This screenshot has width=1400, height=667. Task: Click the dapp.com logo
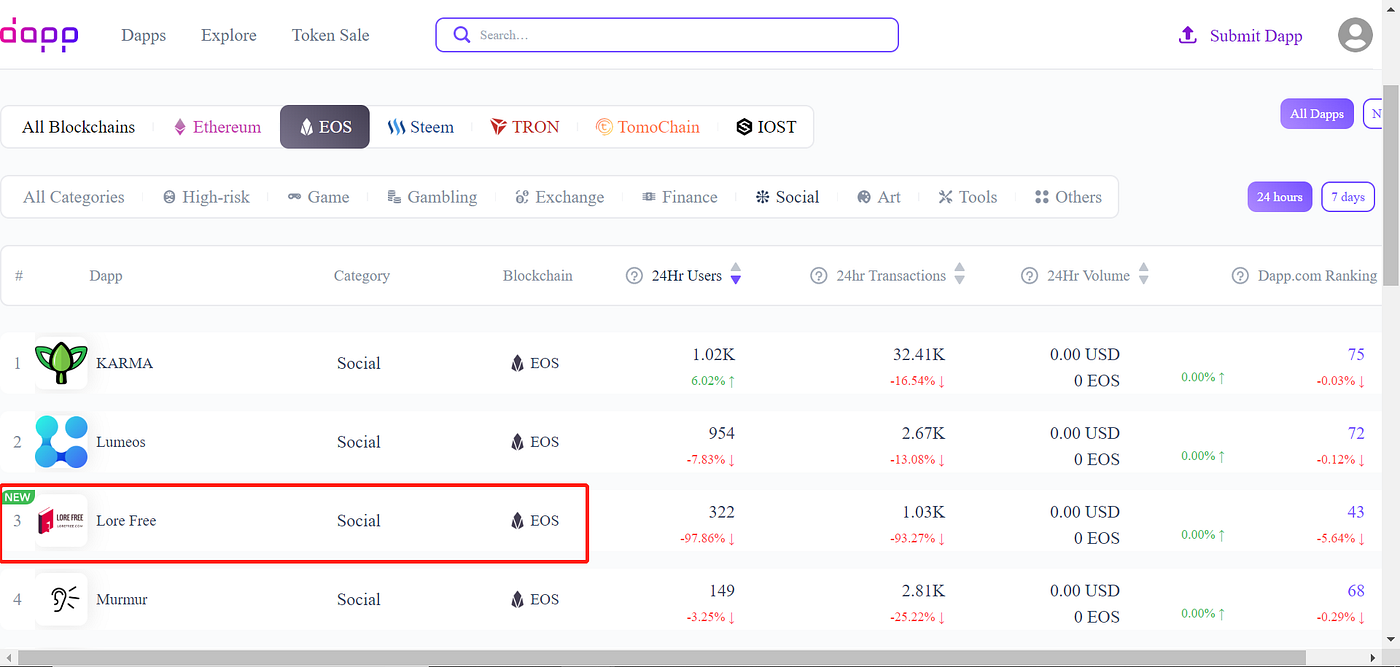pos(40,34)
